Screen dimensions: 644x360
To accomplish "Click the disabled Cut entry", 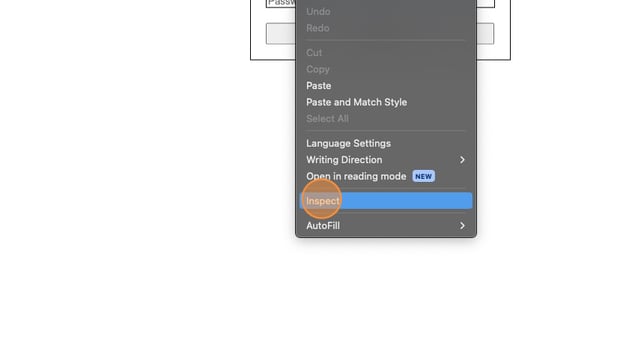I will [x=386, y=53].
